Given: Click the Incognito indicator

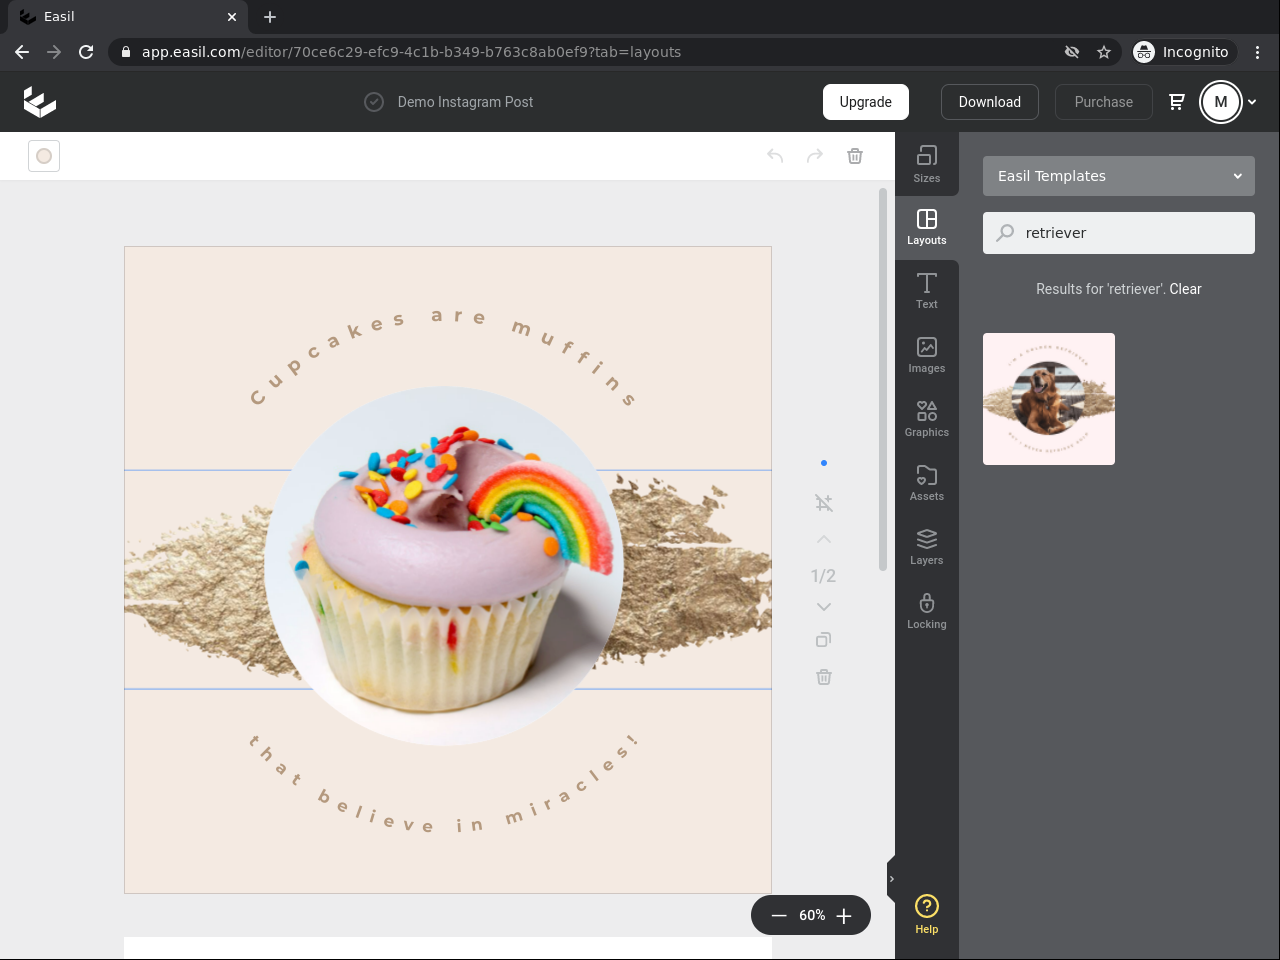Looking at the screenshot, I should [1182, 52].
